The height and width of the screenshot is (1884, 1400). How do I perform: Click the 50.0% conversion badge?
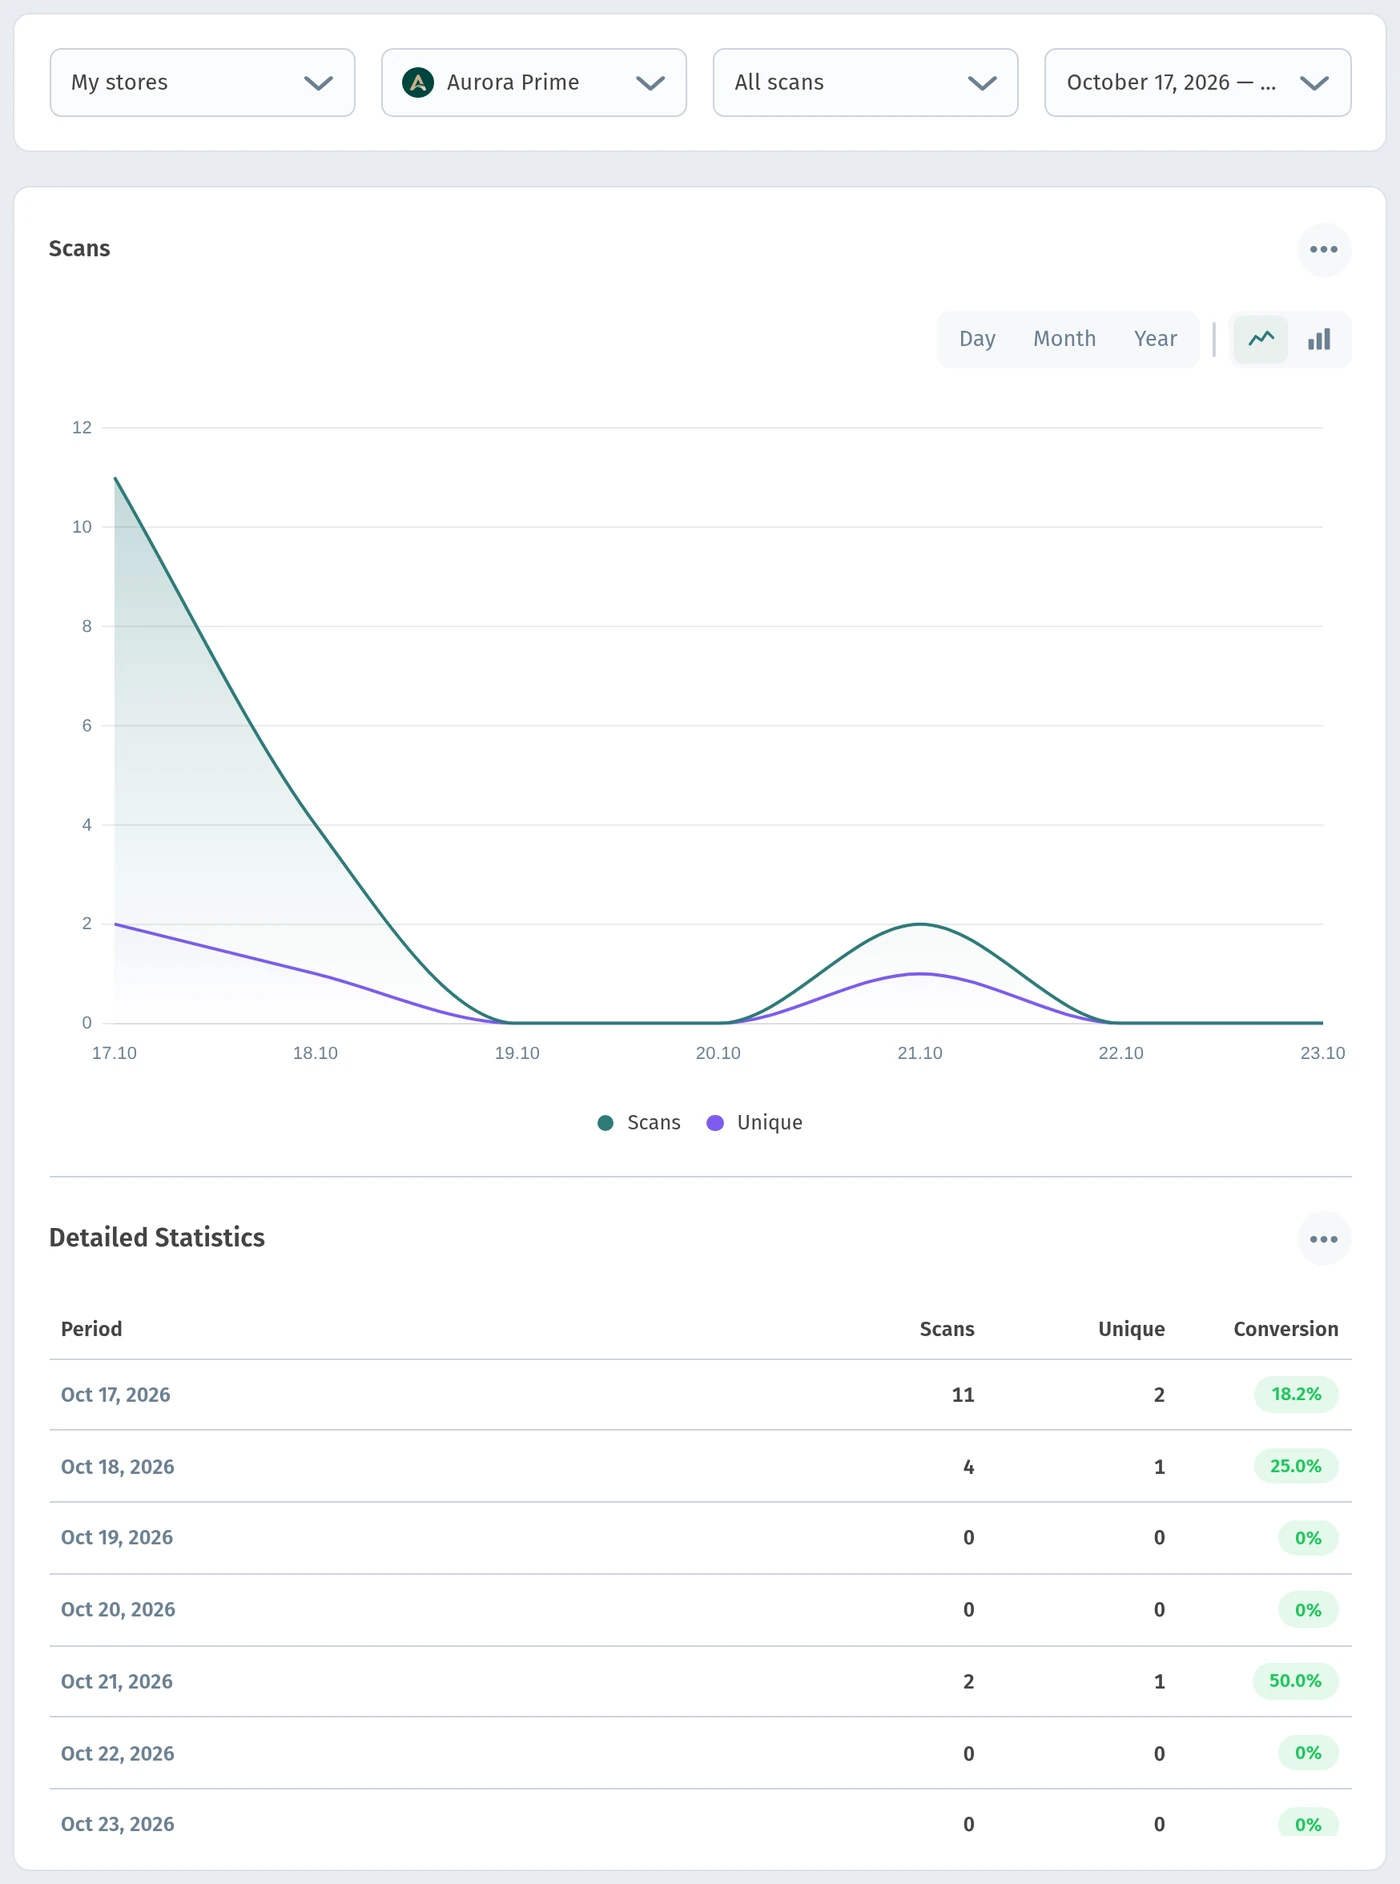coord(1296,1681)
